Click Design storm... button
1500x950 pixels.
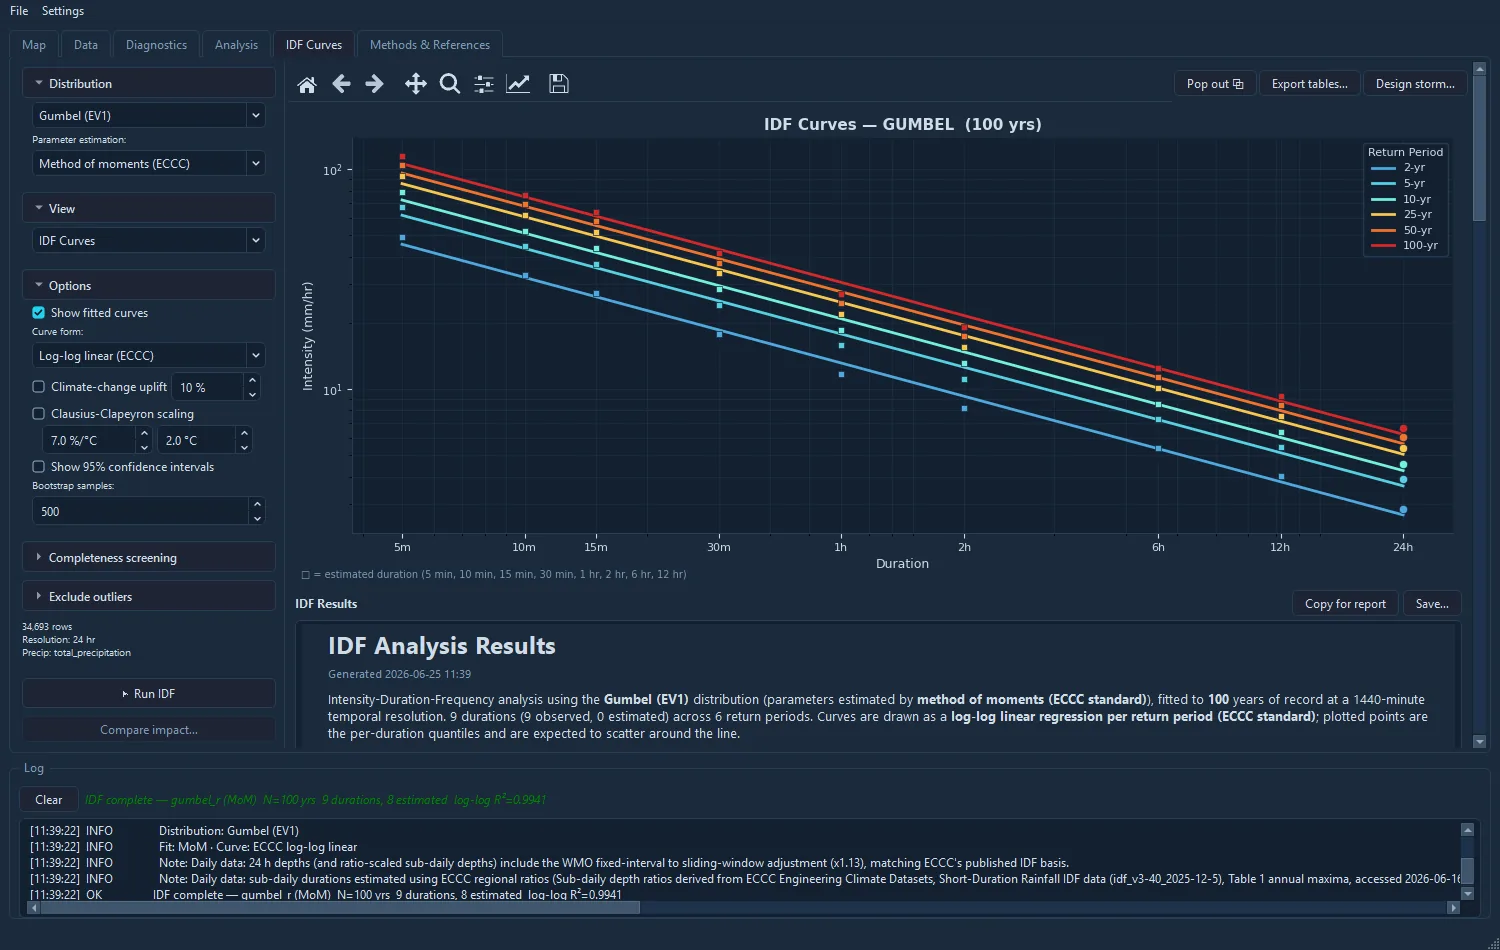click(x=1415, y=84)
